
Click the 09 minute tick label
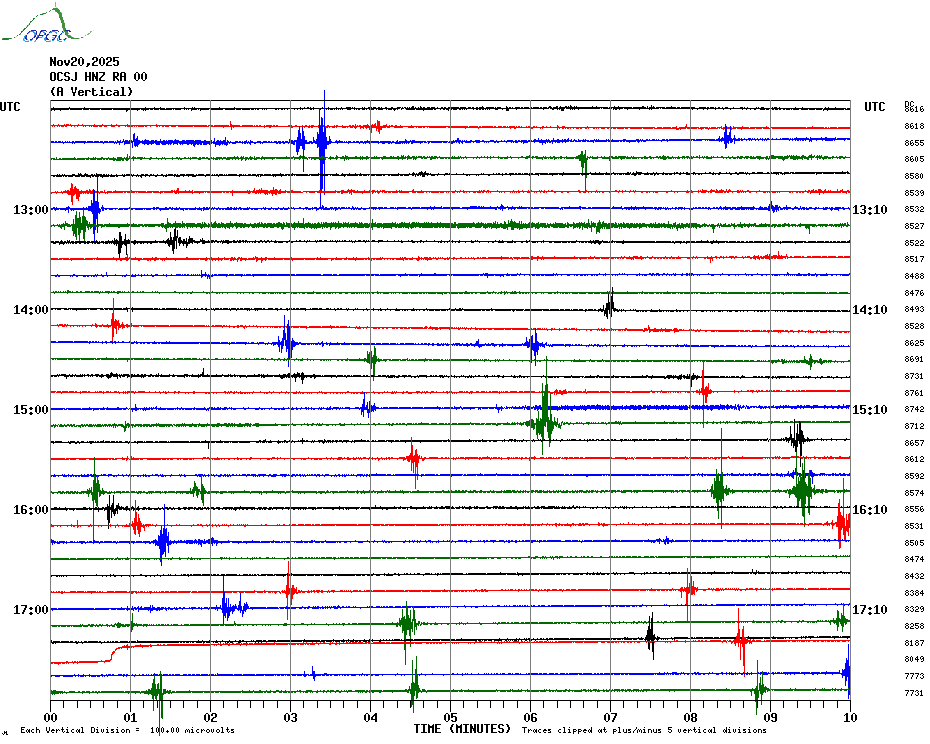[x=770, y=717]
